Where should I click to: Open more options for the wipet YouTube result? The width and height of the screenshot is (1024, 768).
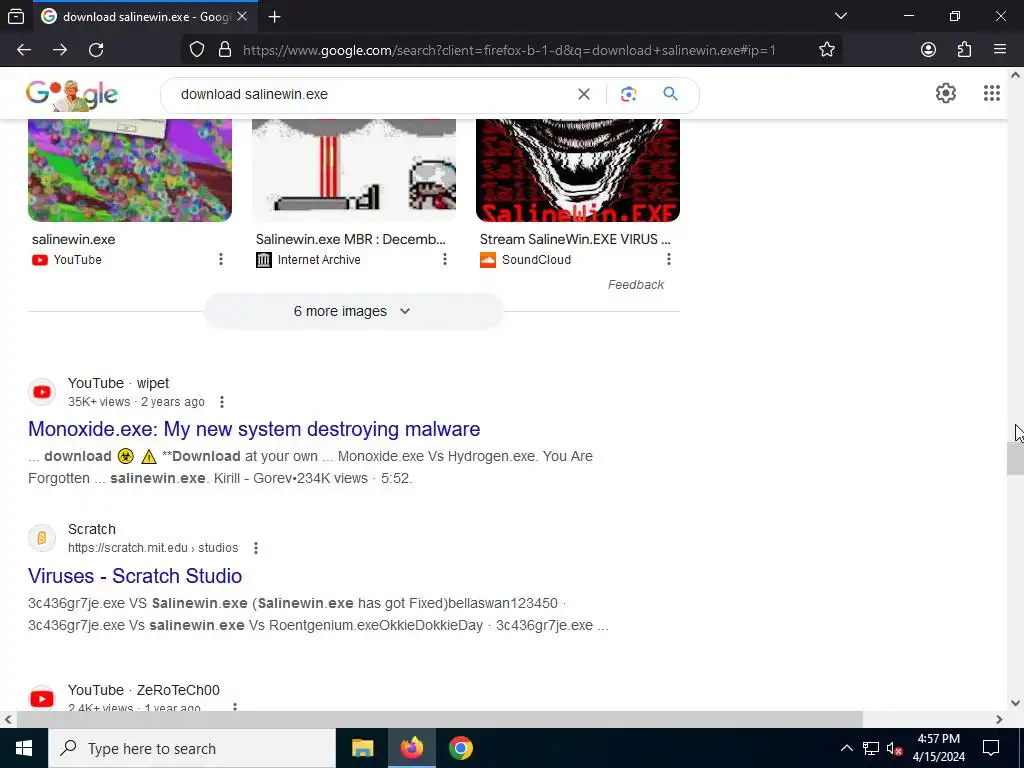click(x=222, y=402)
